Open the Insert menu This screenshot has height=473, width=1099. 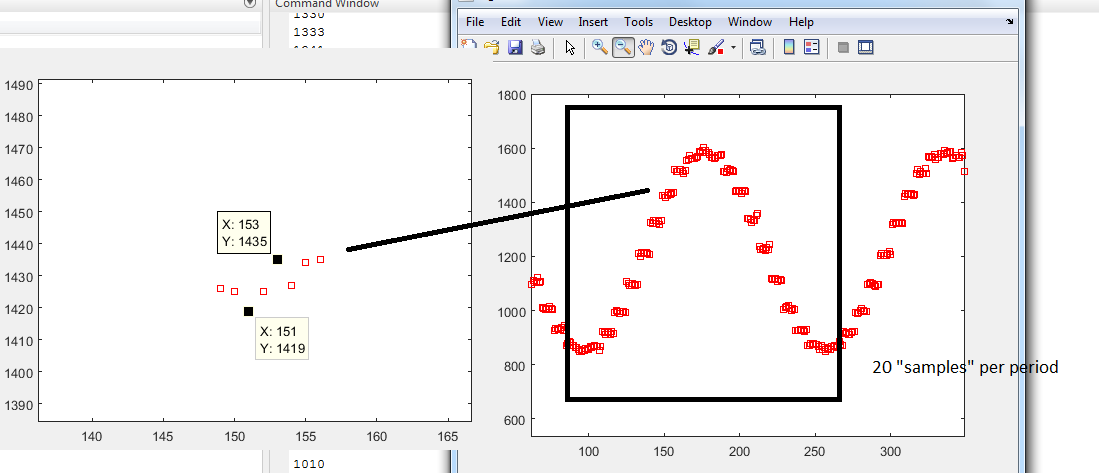(x=593, y=22)
